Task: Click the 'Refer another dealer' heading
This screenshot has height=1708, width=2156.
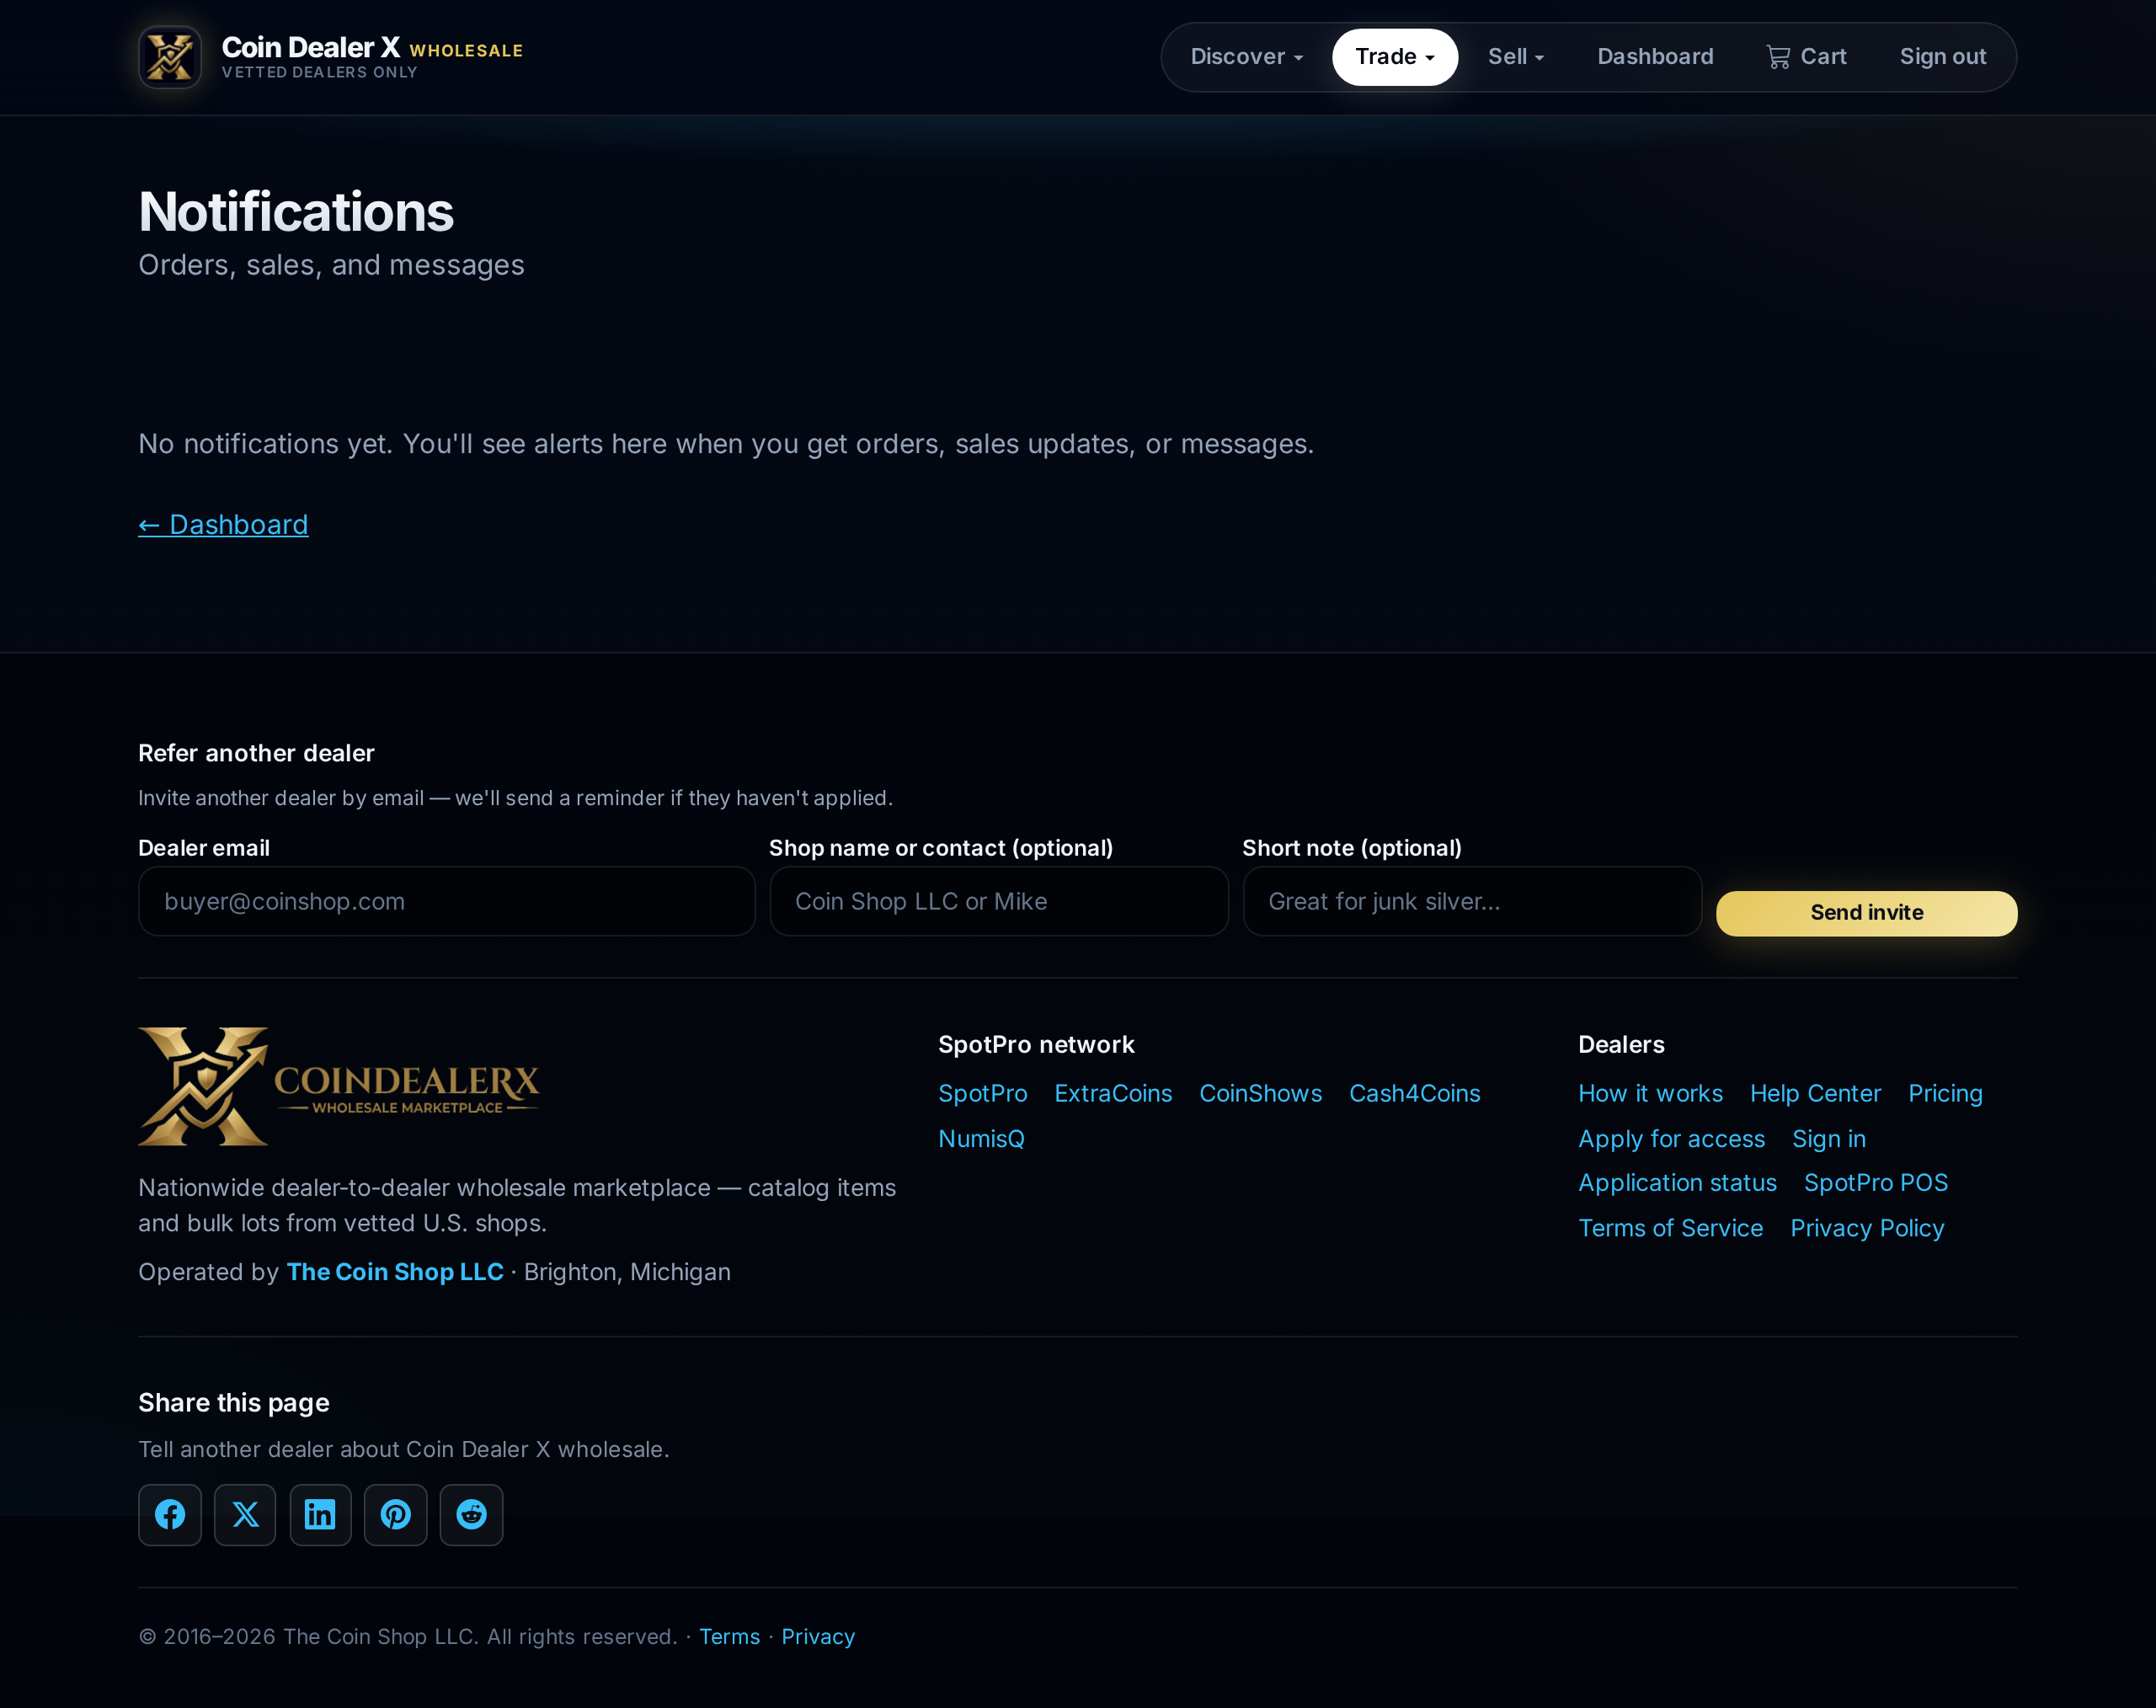Action: [256, 753]
